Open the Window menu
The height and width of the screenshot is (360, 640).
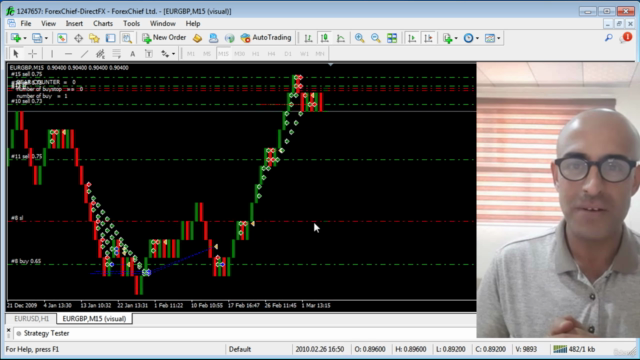[162, 24]
